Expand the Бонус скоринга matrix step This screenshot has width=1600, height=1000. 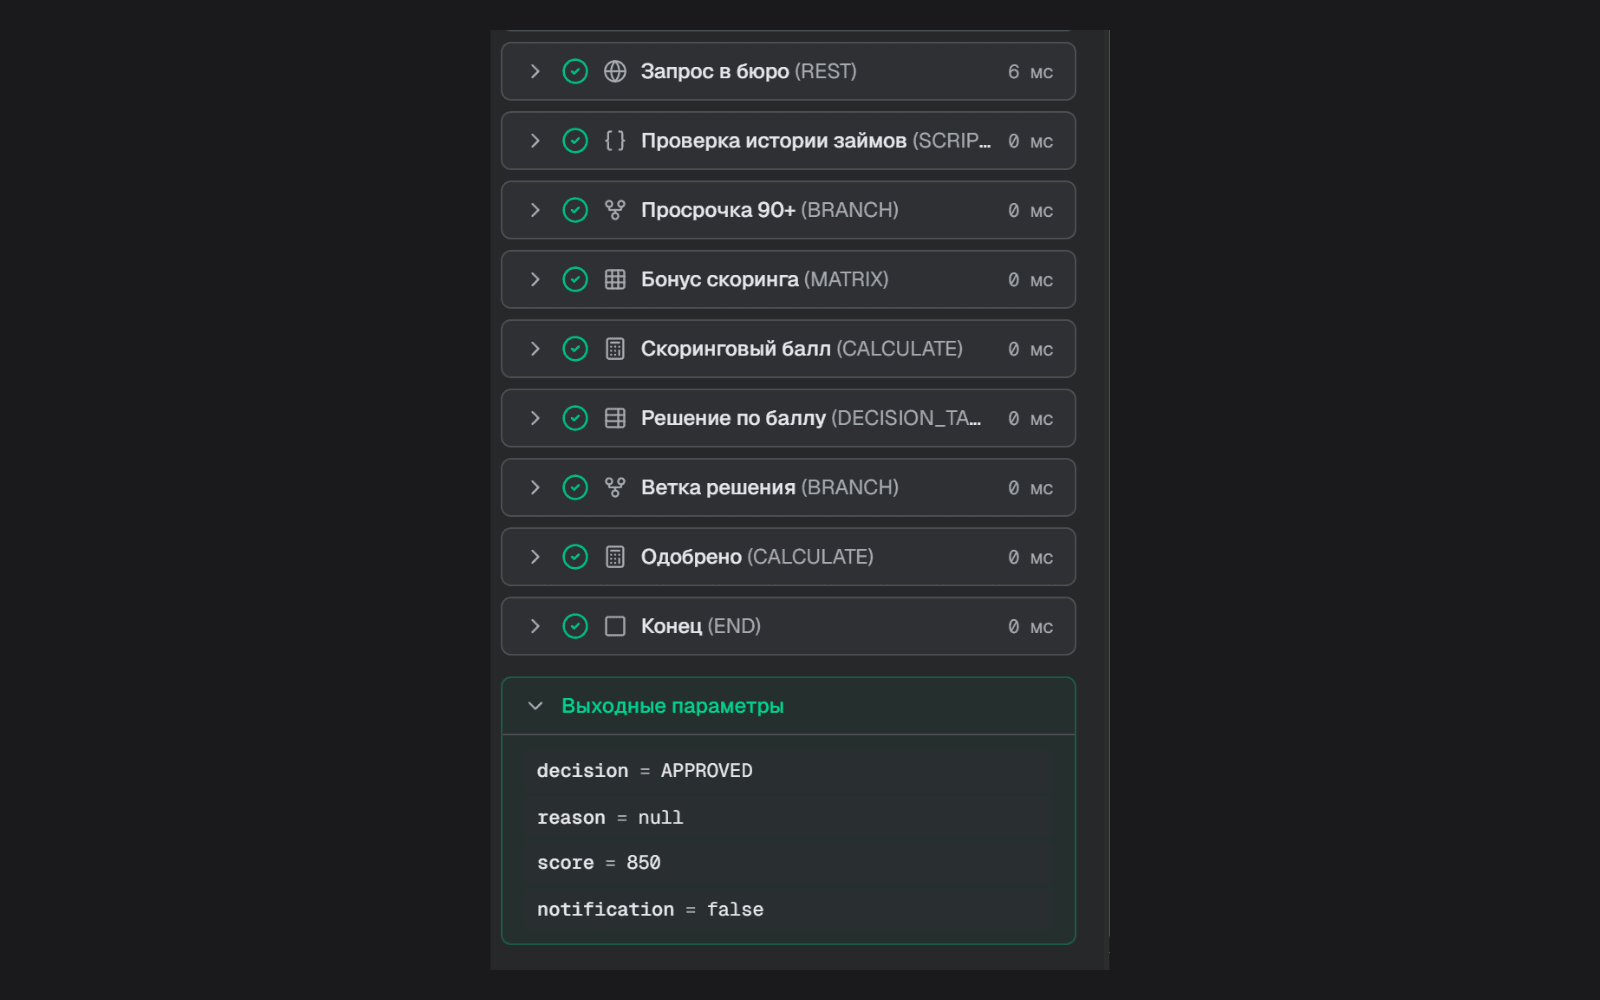[535, 279]
